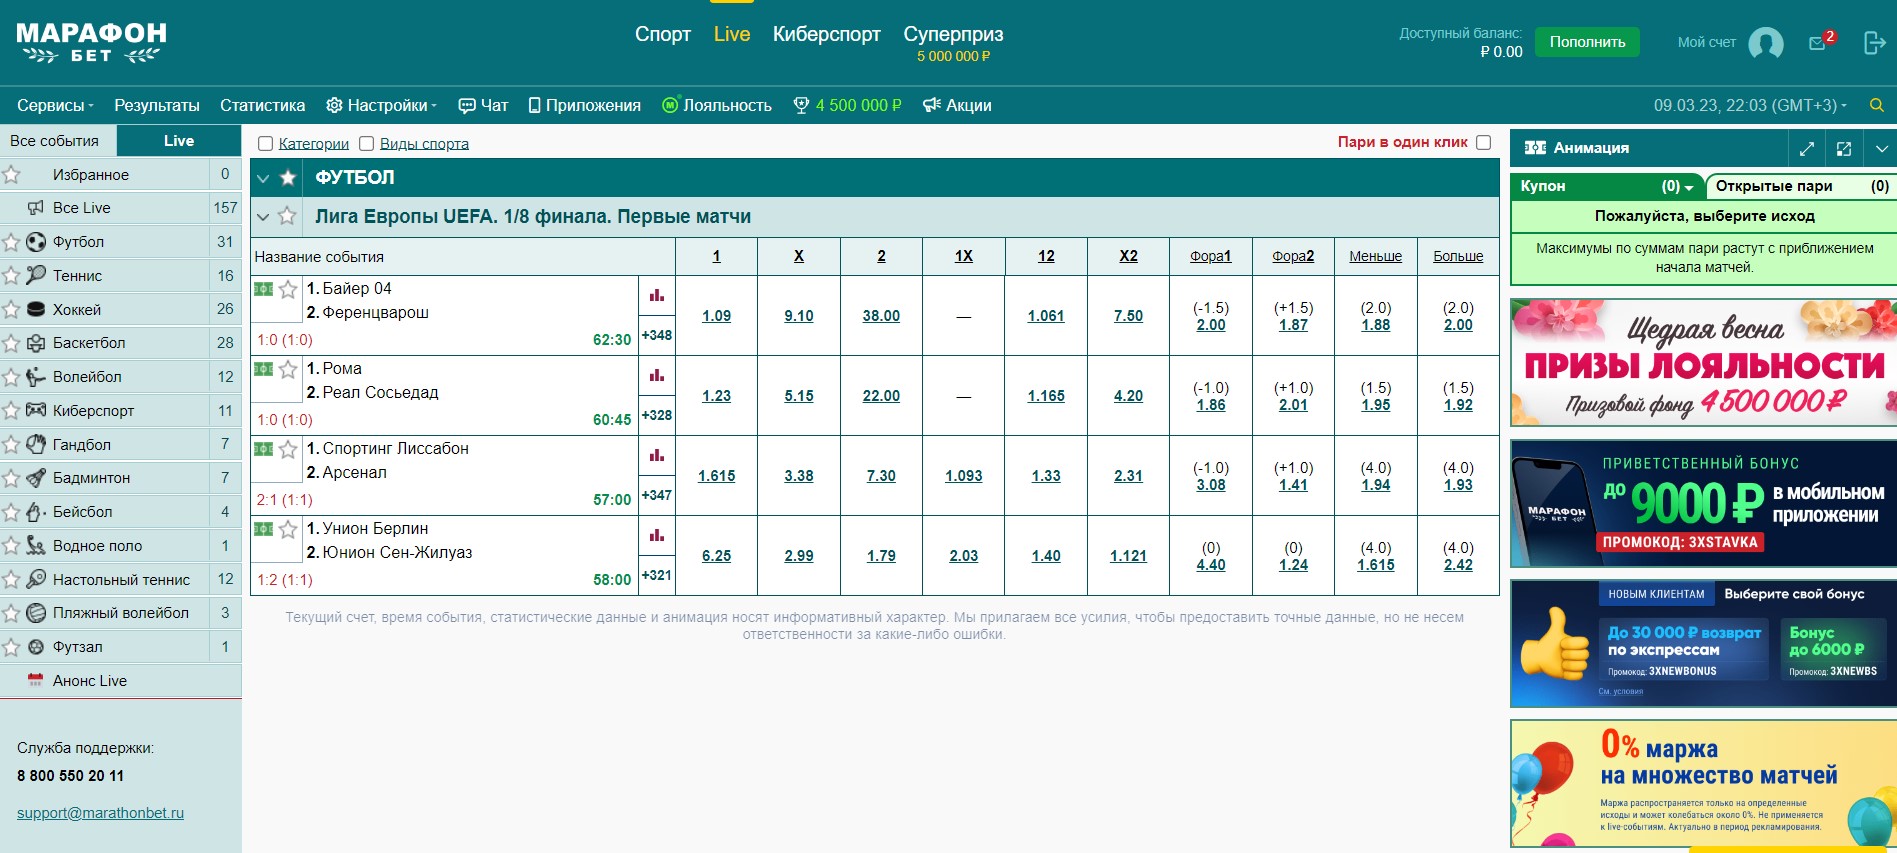Collapse the Лига Европы UEFA league chevron
Image resolution: width=1897 pixels, height=853 pixels.
point(263,216)
